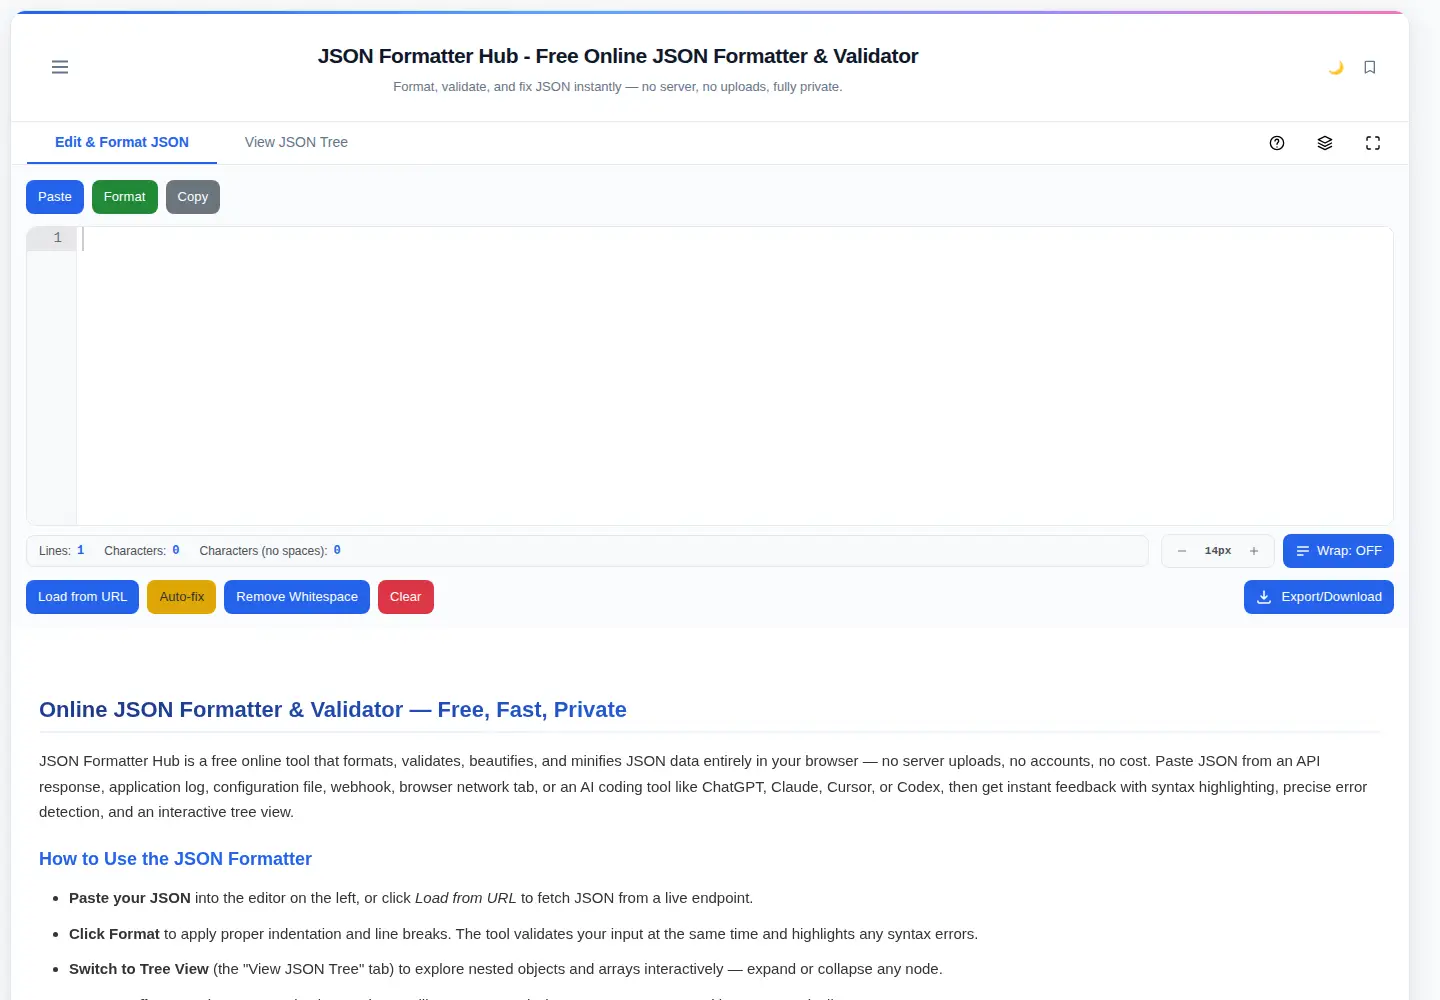Click the Paste button
Viewport: 1440px width, 1000px height.
coord(55,197)
